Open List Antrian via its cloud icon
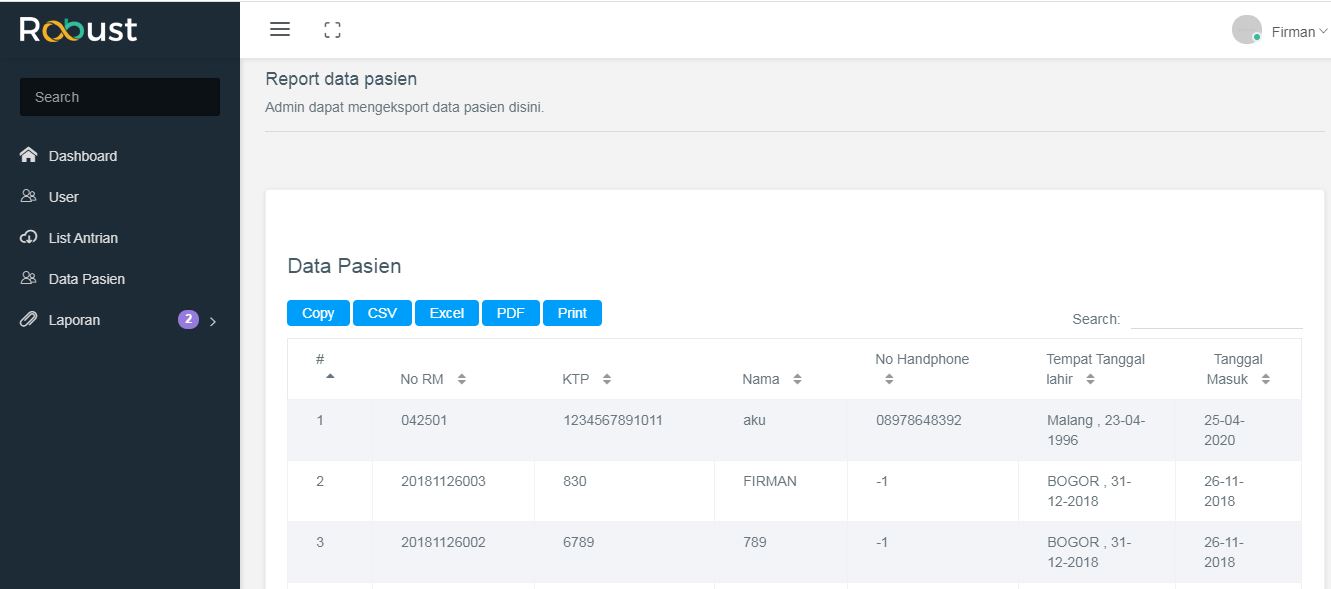The width and height of the screenshot is (1331, 589). coord(29,237)
